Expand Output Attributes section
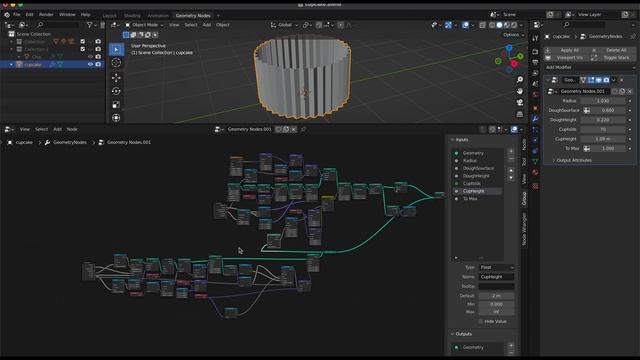This screenshot has height=360, width=640. [x=572, y=160]
